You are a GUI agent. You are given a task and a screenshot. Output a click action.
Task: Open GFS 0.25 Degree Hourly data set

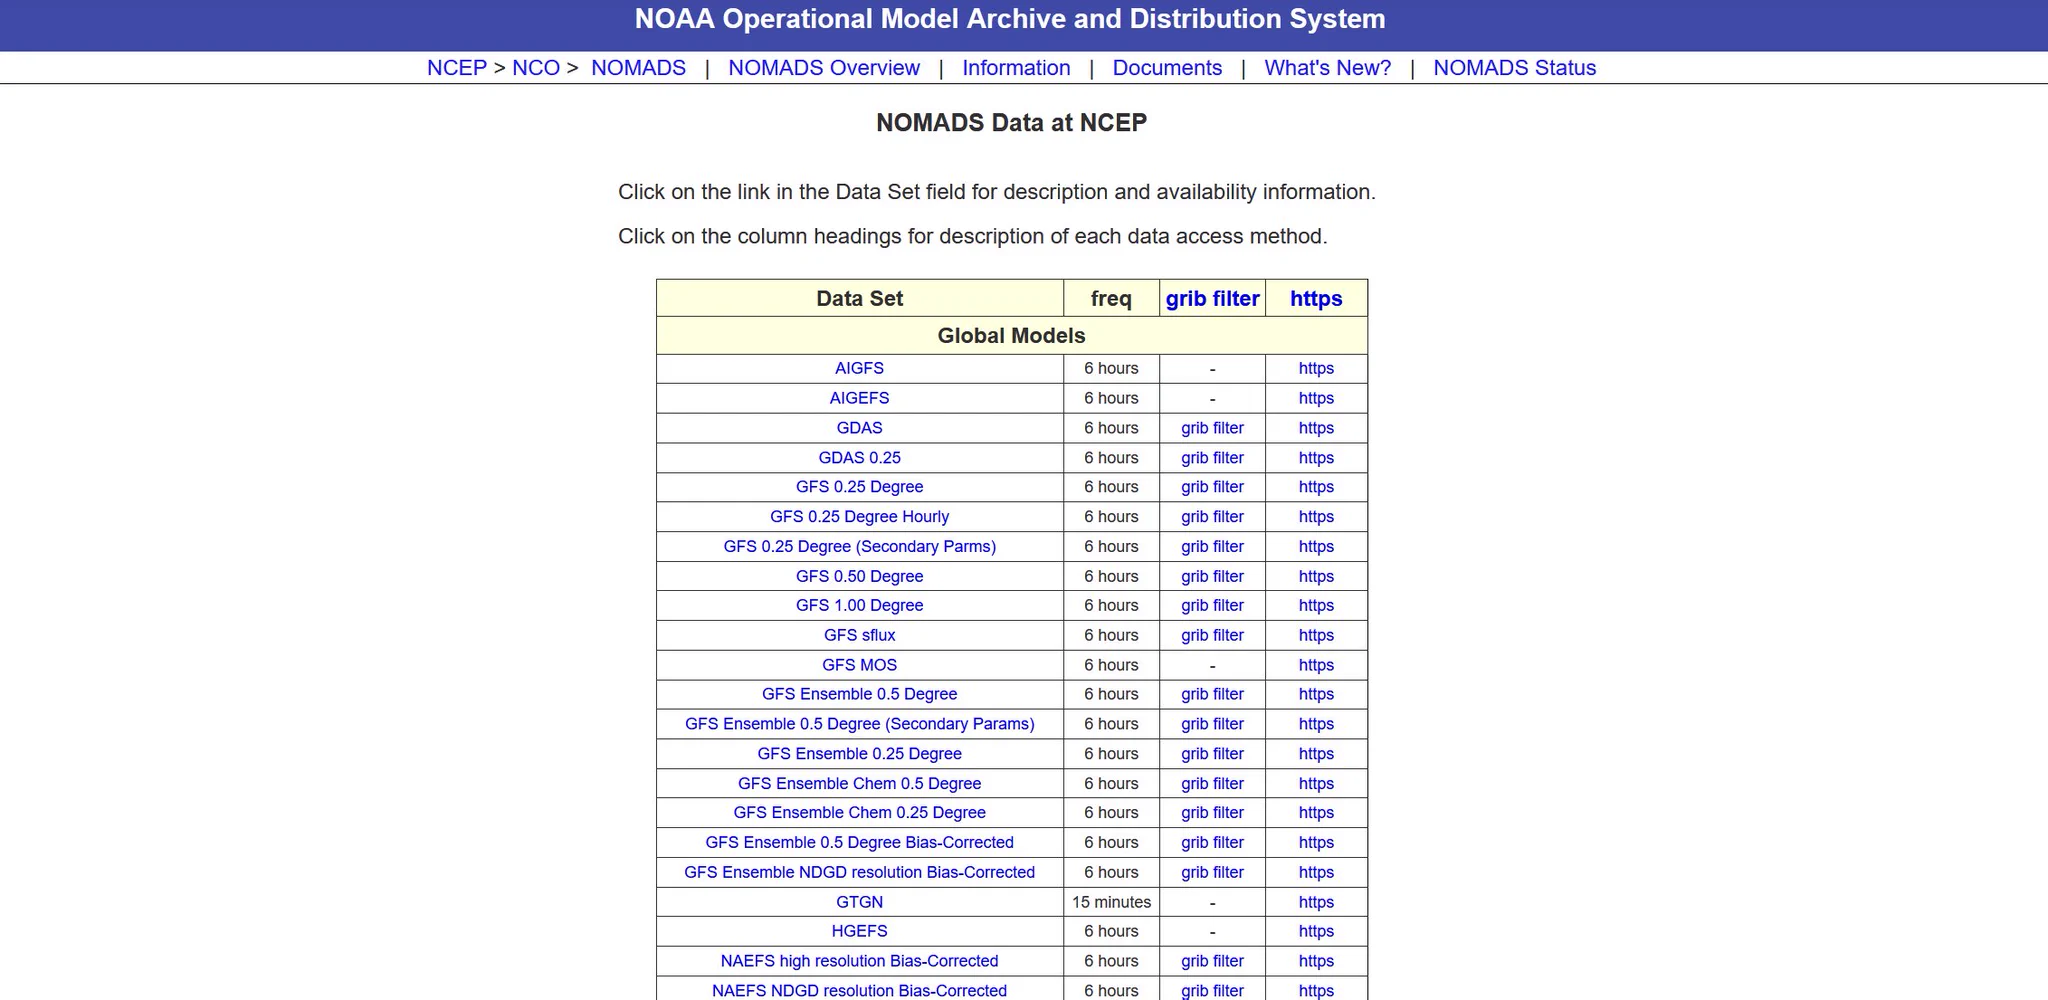coord(859,517)
